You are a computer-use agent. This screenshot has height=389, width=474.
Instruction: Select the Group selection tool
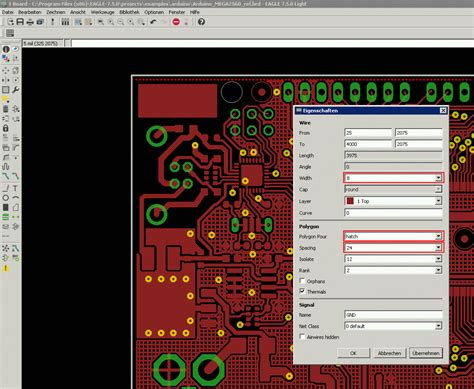[x=6, y=90]
